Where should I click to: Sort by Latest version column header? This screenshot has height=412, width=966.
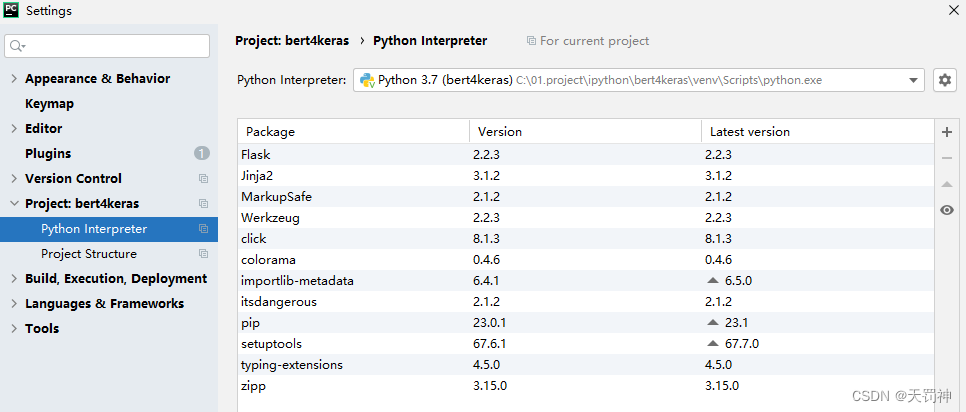[x=818, y=132]
